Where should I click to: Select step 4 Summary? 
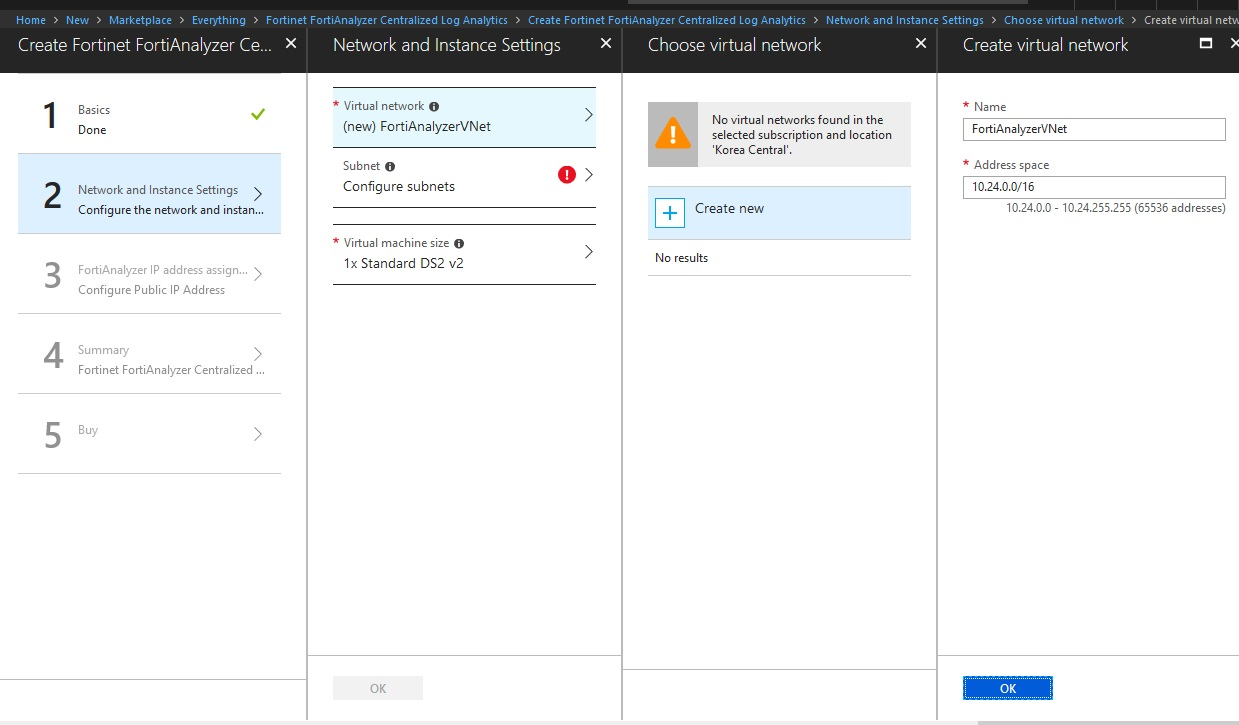tap(150, 360)
